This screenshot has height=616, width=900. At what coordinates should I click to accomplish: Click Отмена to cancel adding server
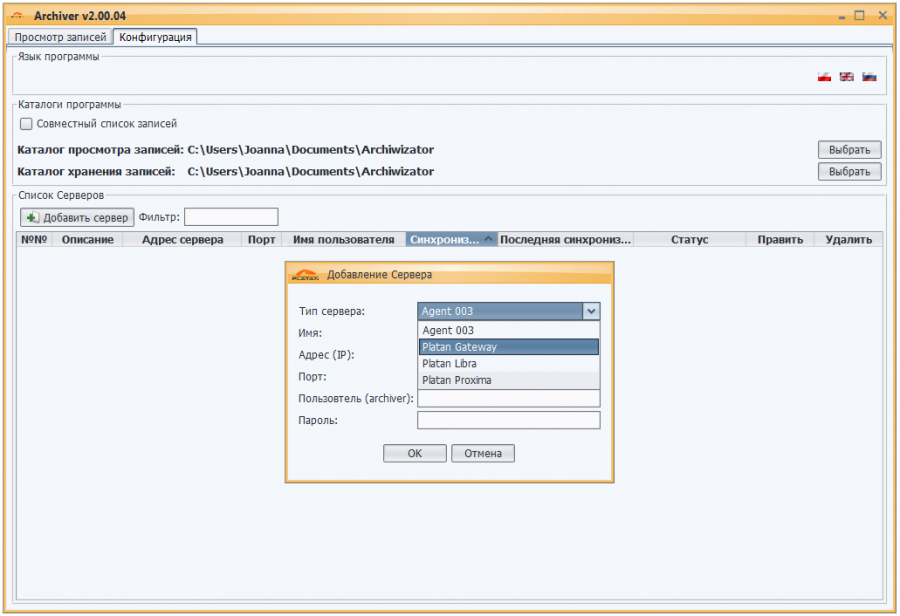click(483, 454)
